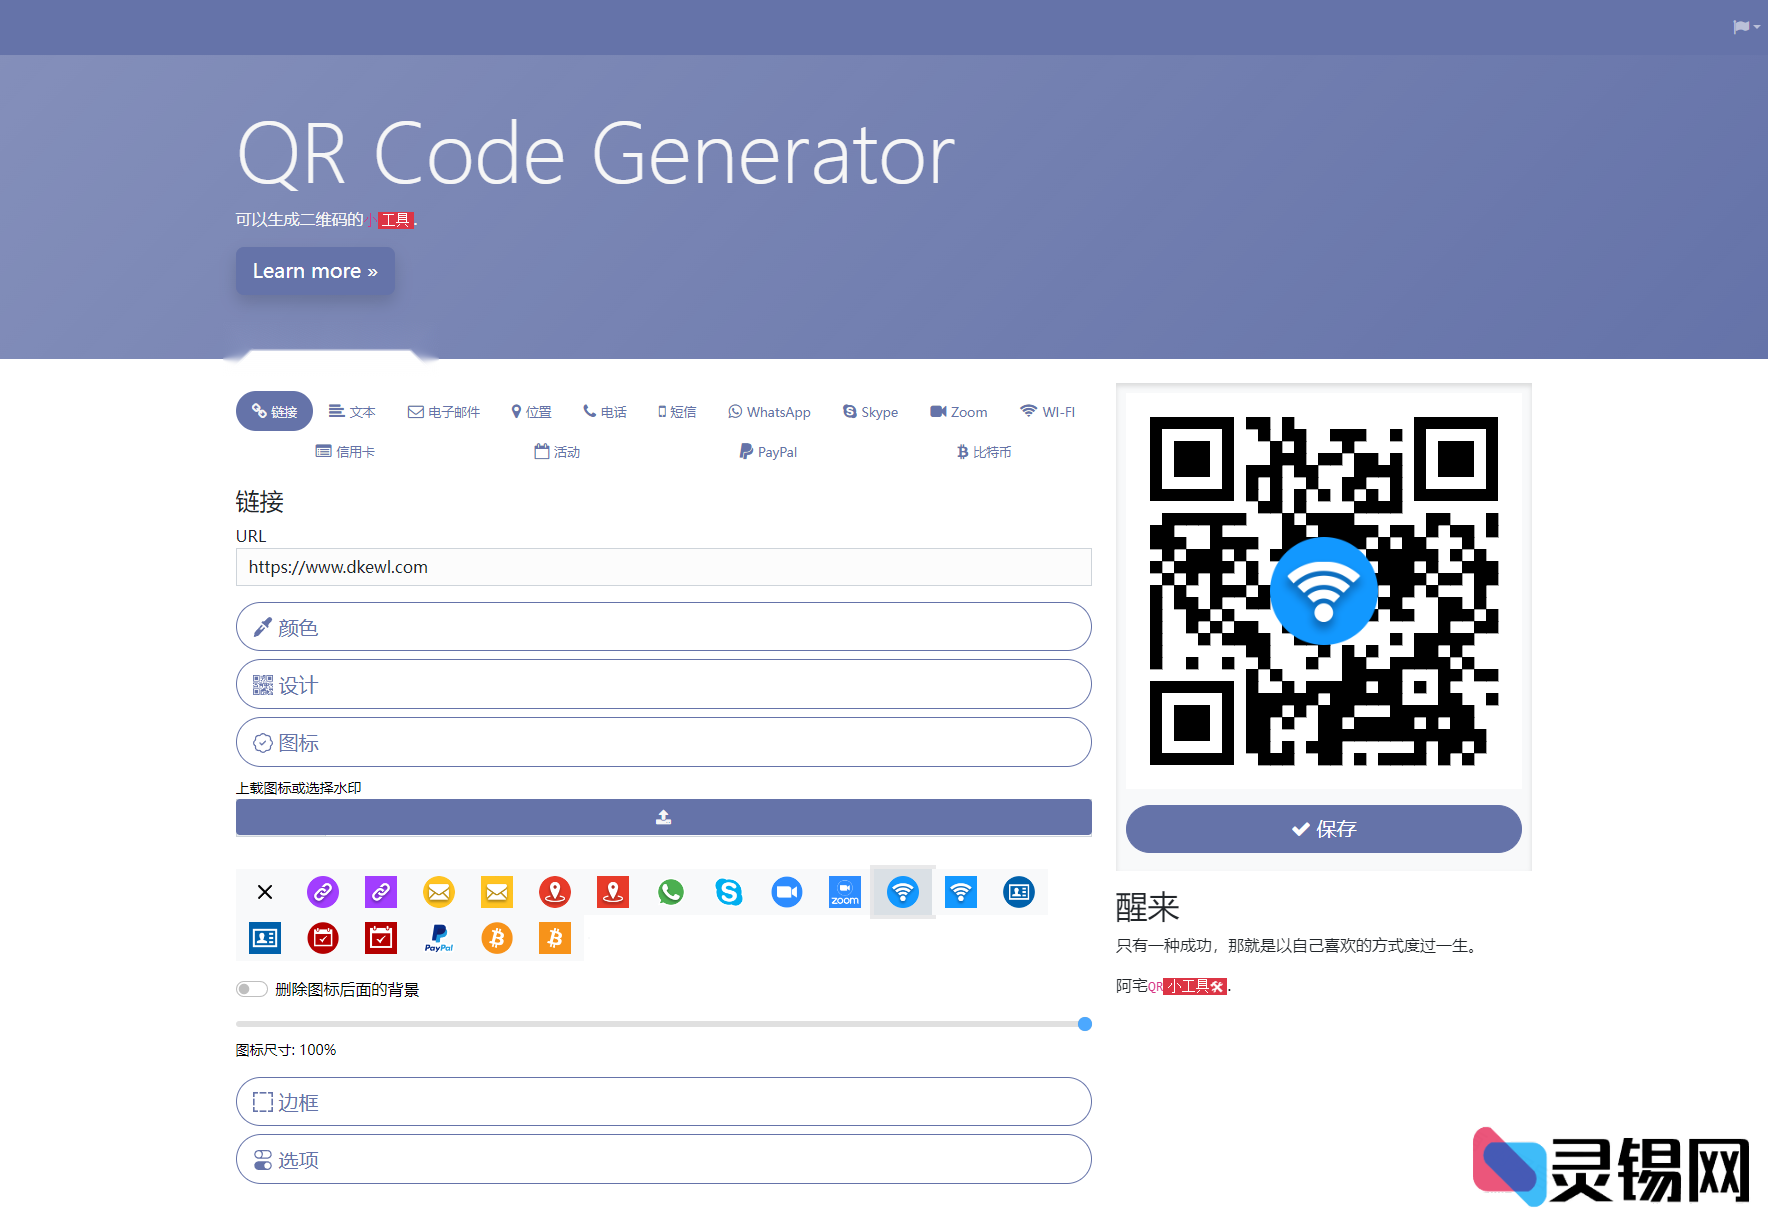Save the QR code with 保存

pyautogui.click(x=1324, y=829)
